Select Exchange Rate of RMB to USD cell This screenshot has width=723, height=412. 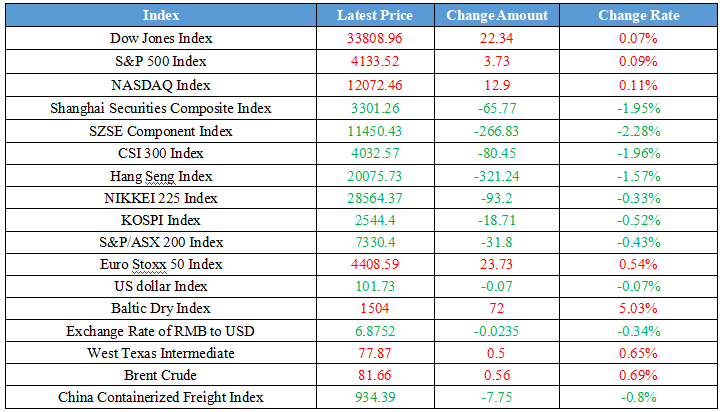162,331
